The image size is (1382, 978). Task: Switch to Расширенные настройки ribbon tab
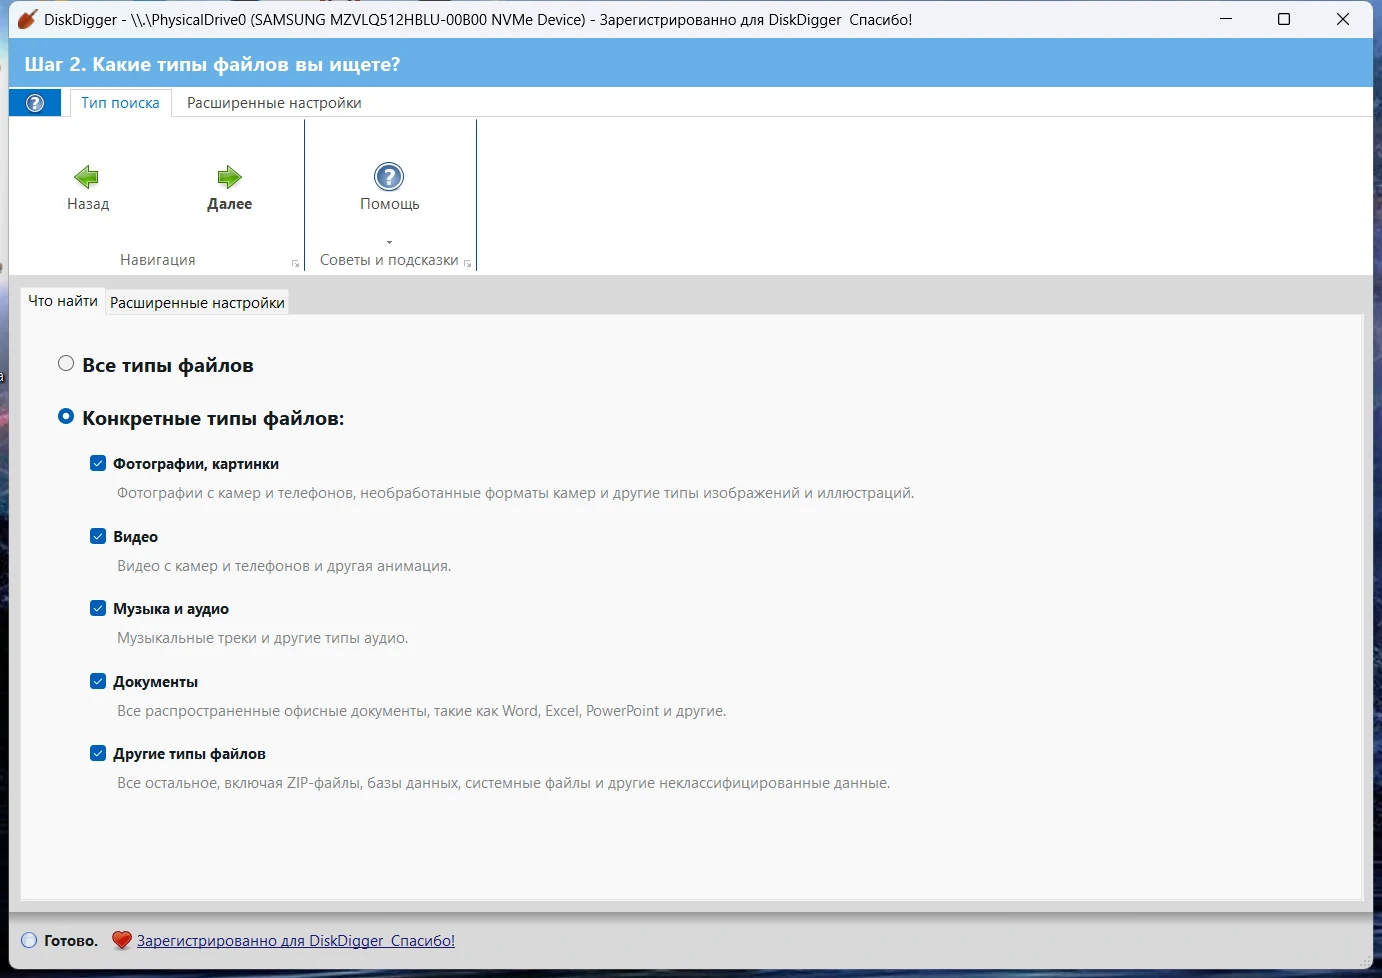[274, 103]
